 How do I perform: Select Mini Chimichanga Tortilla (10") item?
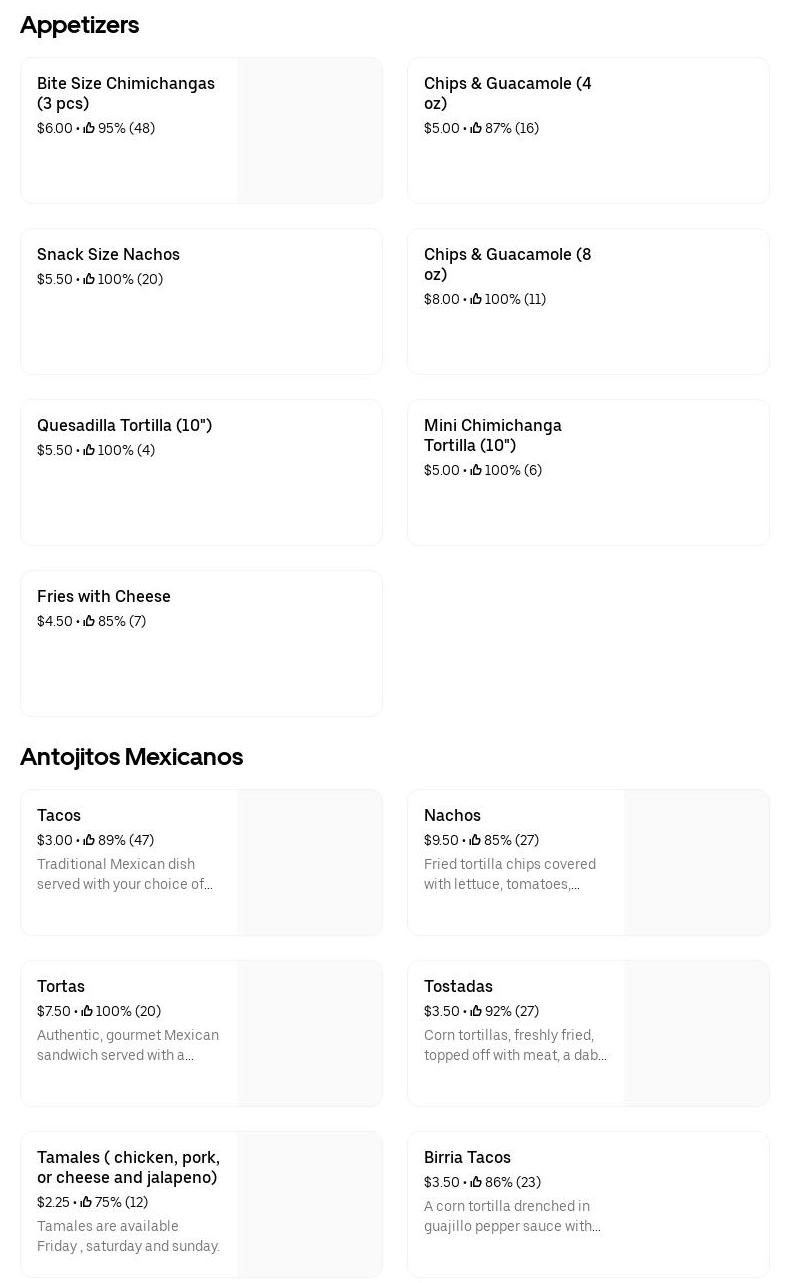pos(493,435)
